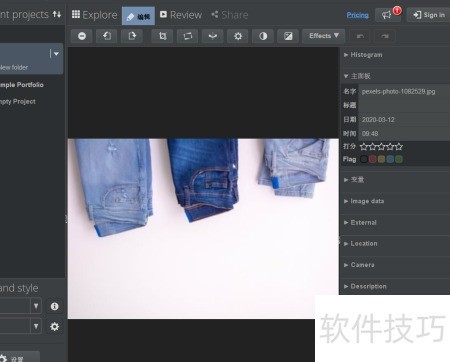Click the info icon next to brand style dropdown
The height and width of the screenshot is (362, 450).
click(54, 306)
